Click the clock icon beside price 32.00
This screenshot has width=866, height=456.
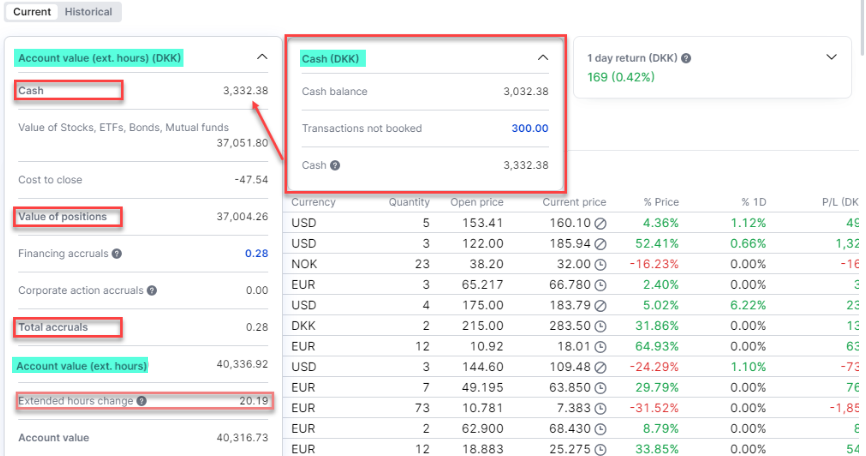pos(600,265)
